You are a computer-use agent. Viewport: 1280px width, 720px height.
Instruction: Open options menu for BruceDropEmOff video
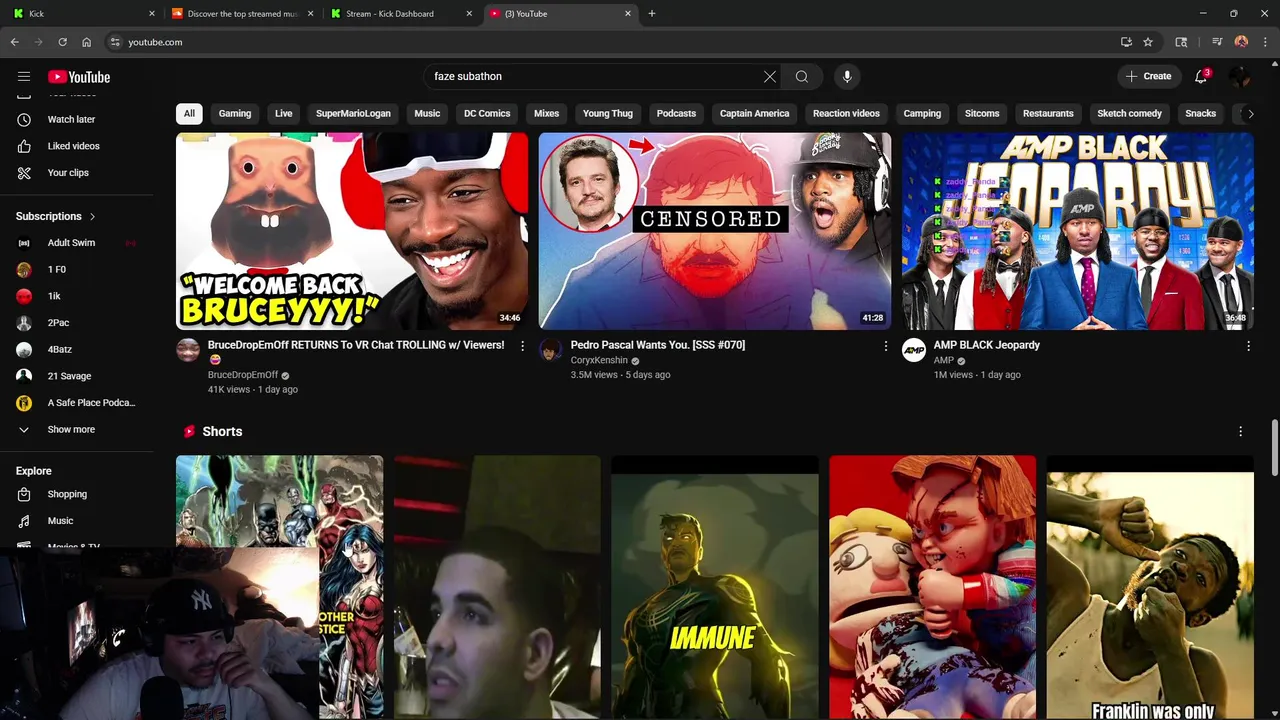tap(522, 346)
